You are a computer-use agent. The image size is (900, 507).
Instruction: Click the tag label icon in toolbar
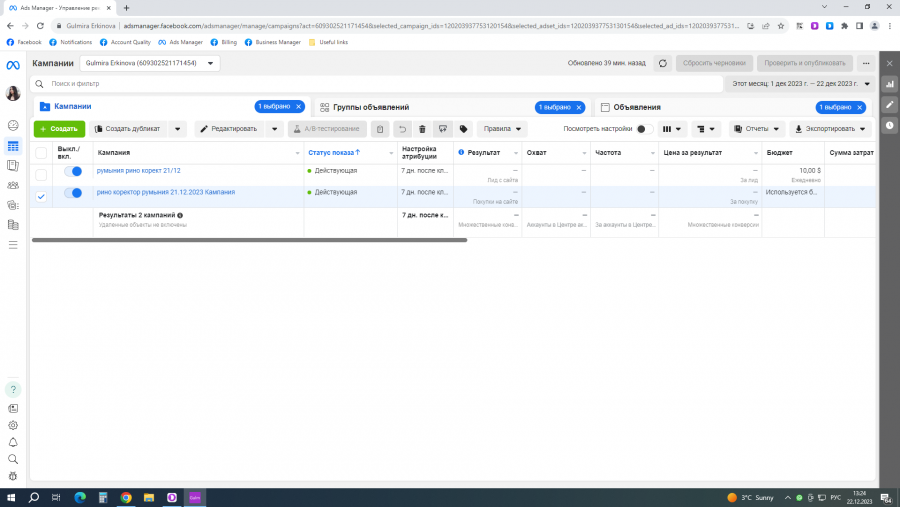[464, 129]
